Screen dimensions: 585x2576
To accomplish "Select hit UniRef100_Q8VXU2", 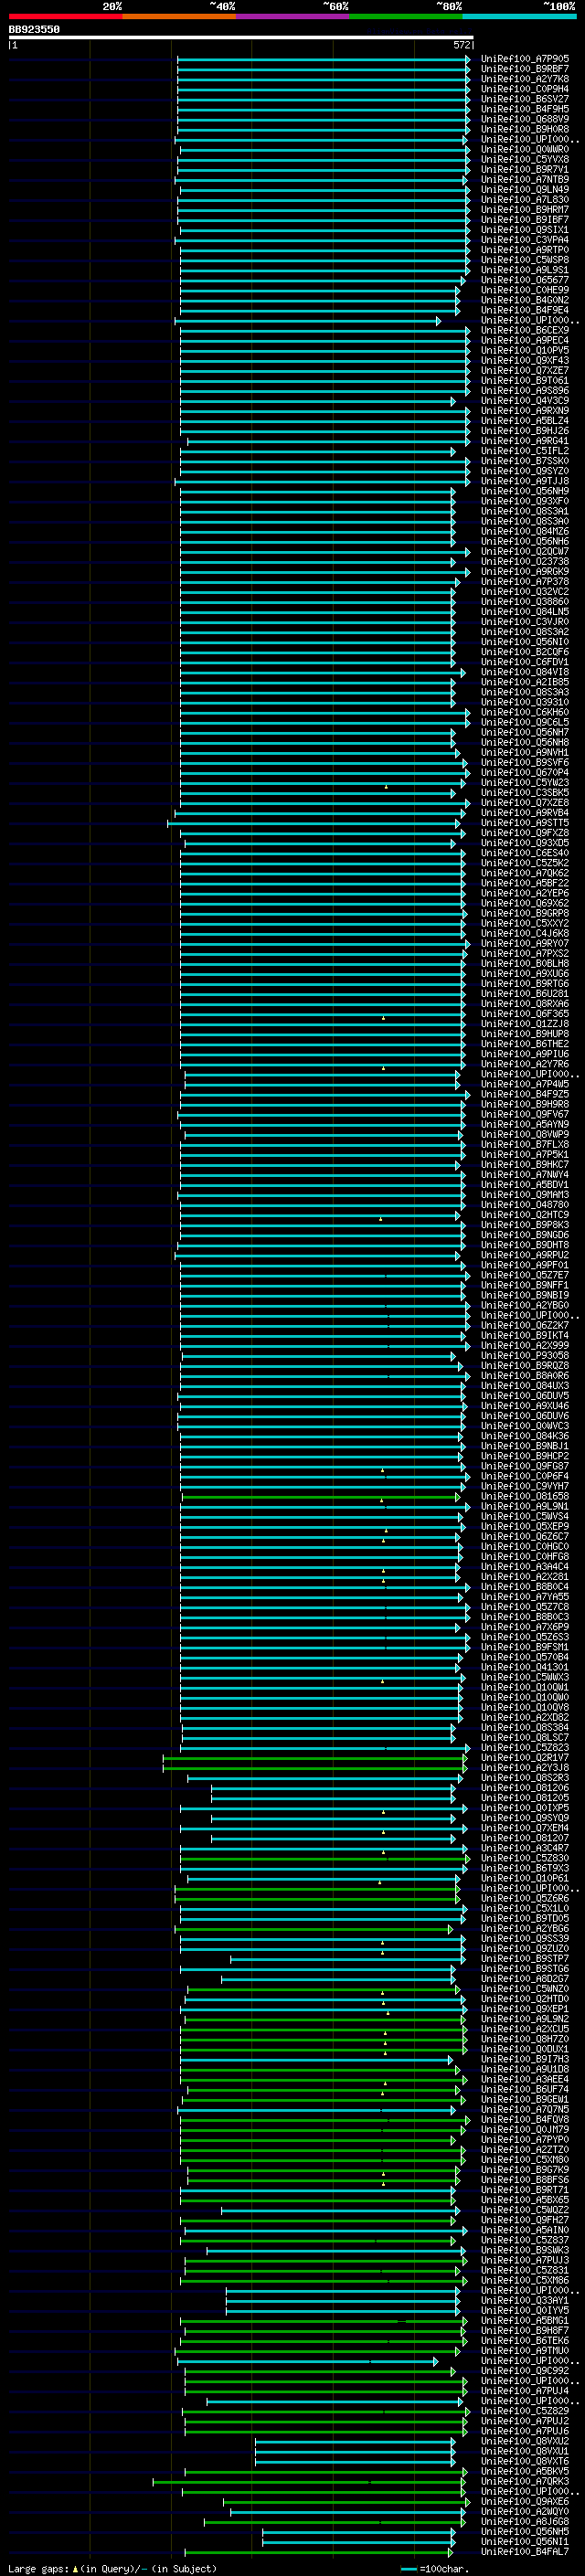I will (x=525, y=2441).
